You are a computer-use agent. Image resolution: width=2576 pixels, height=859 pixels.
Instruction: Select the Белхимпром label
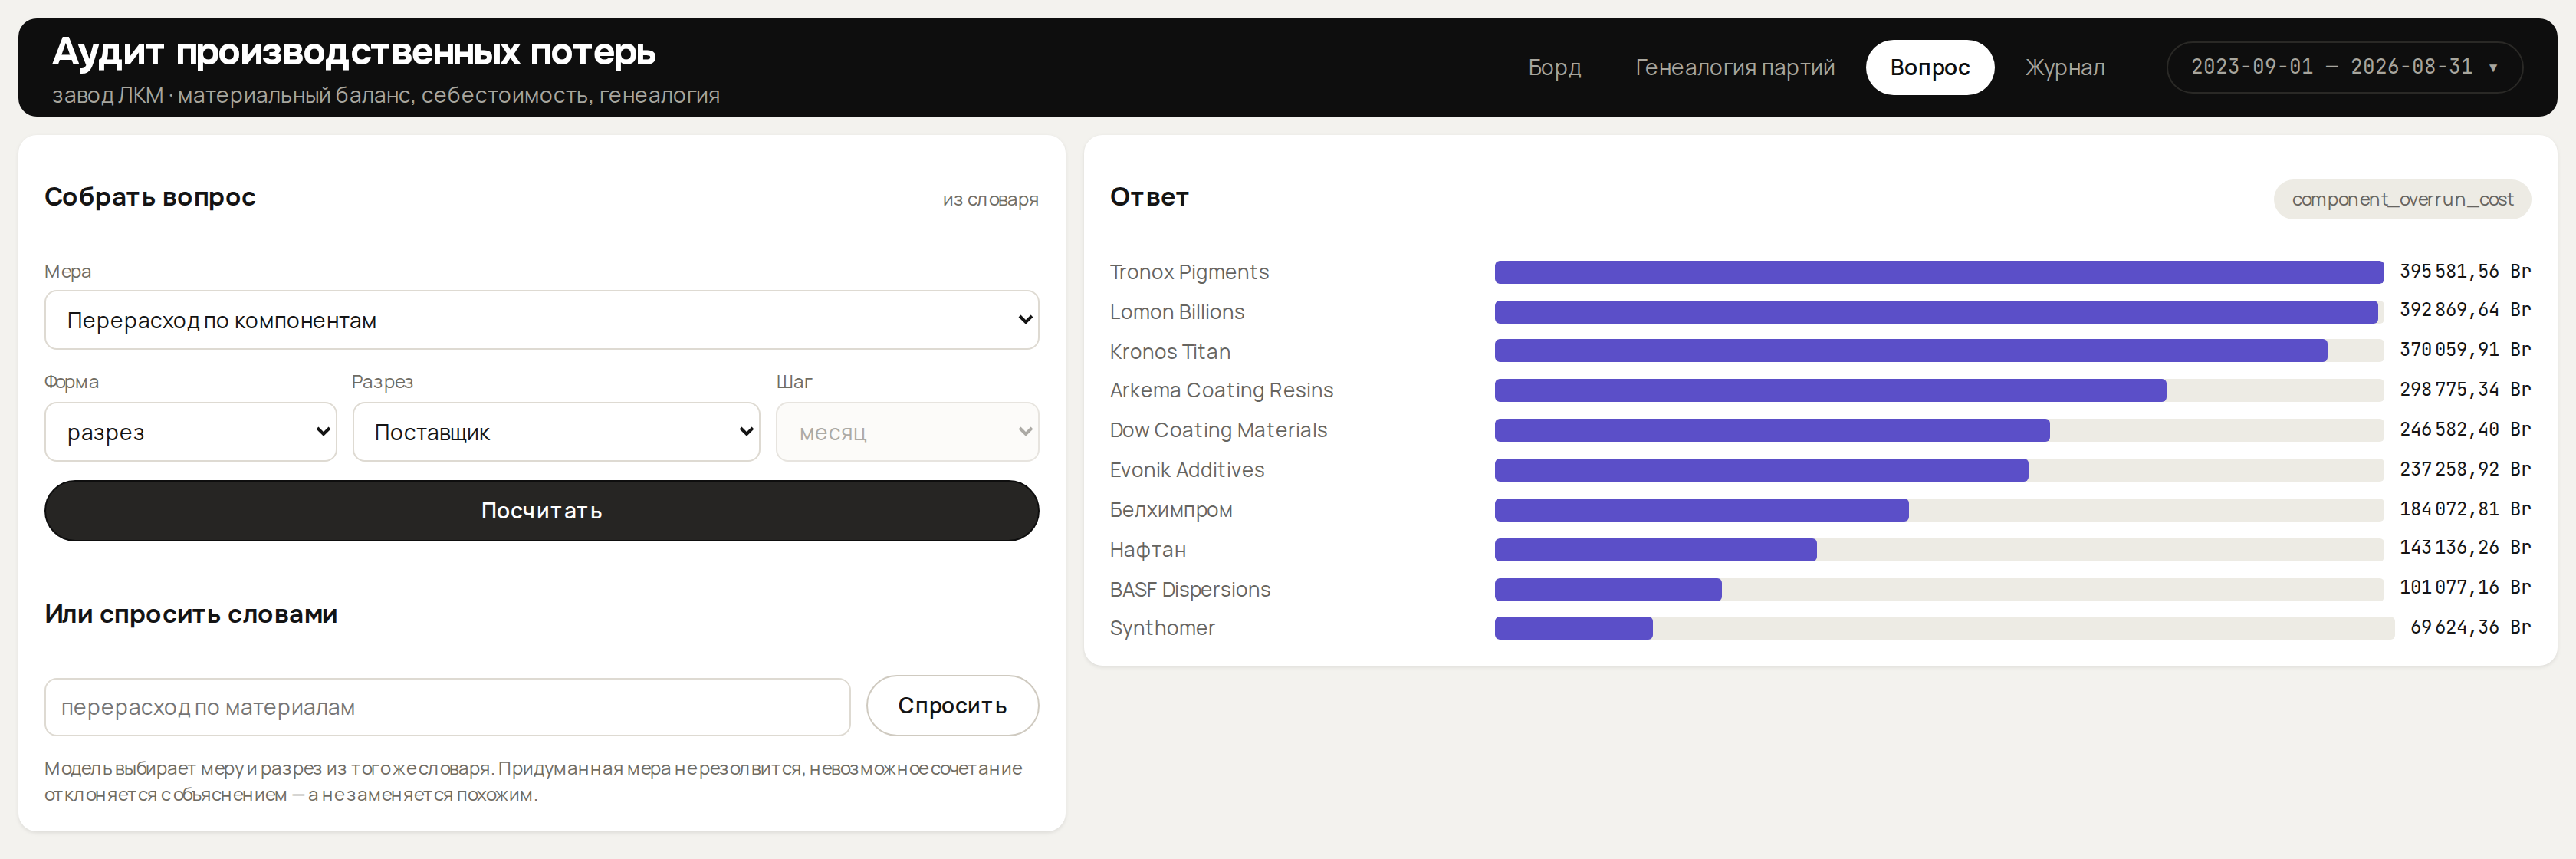click(1171, 510)
